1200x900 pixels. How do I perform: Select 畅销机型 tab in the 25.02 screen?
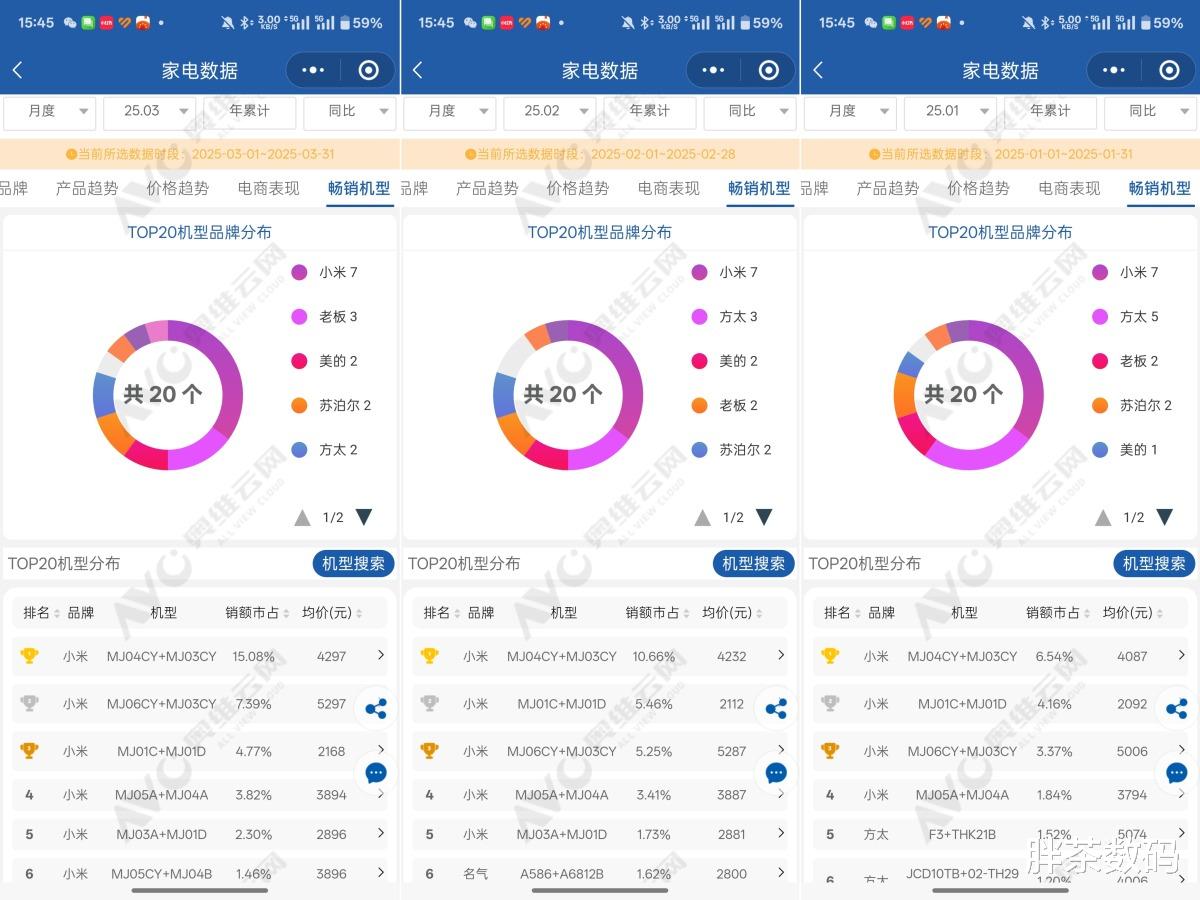point(759,188)
